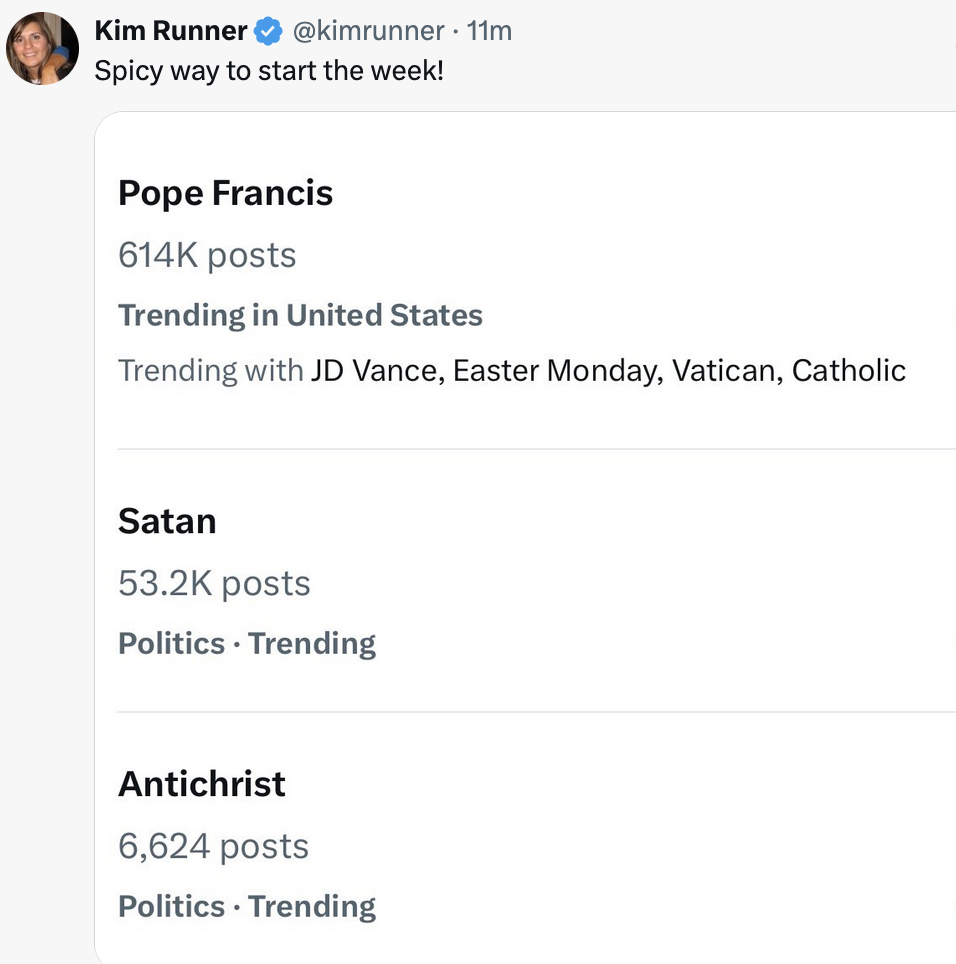Click the 'Trending with' label text
The width and height of the screenshot is (956, 964).
[x=210, y=371]
